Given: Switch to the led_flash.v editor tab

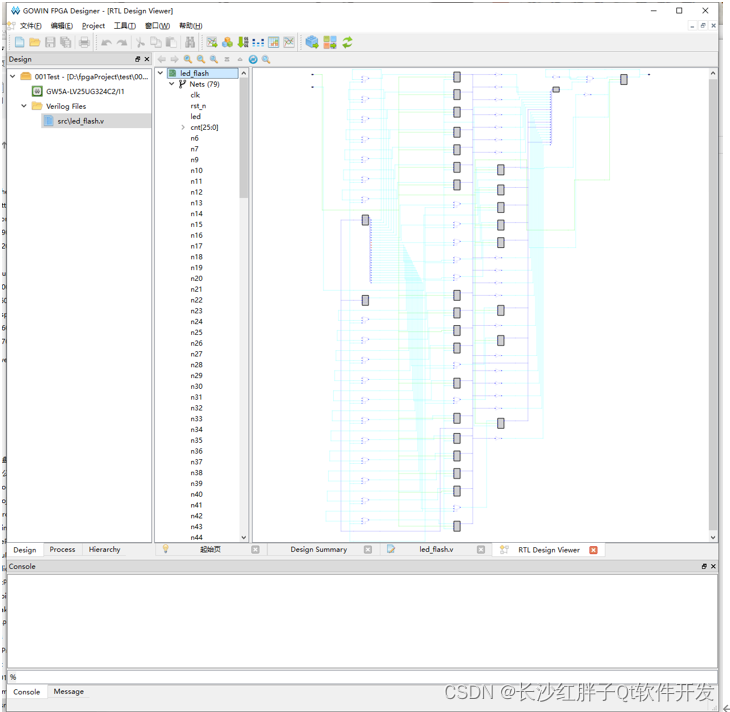Looking at the screenshot, I should point(436,549).
